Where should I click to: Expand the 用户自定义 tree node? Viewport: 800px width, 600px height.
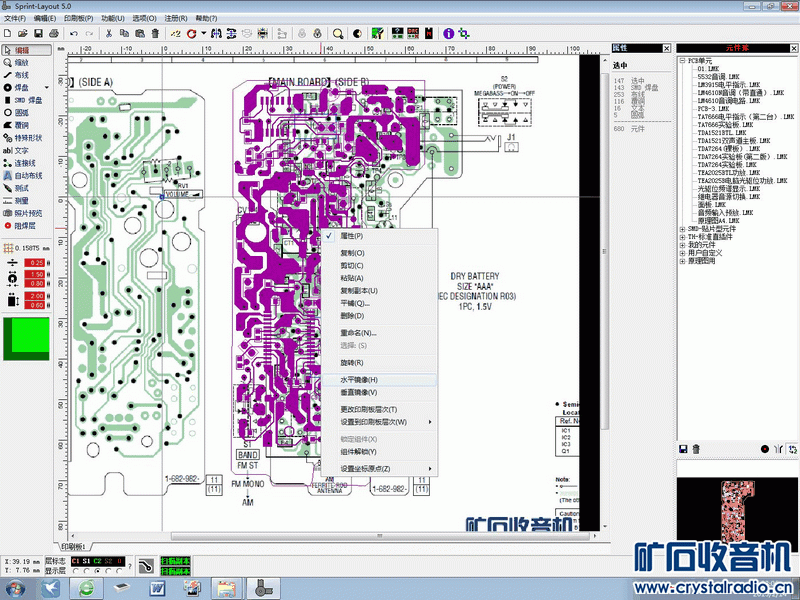682,253
